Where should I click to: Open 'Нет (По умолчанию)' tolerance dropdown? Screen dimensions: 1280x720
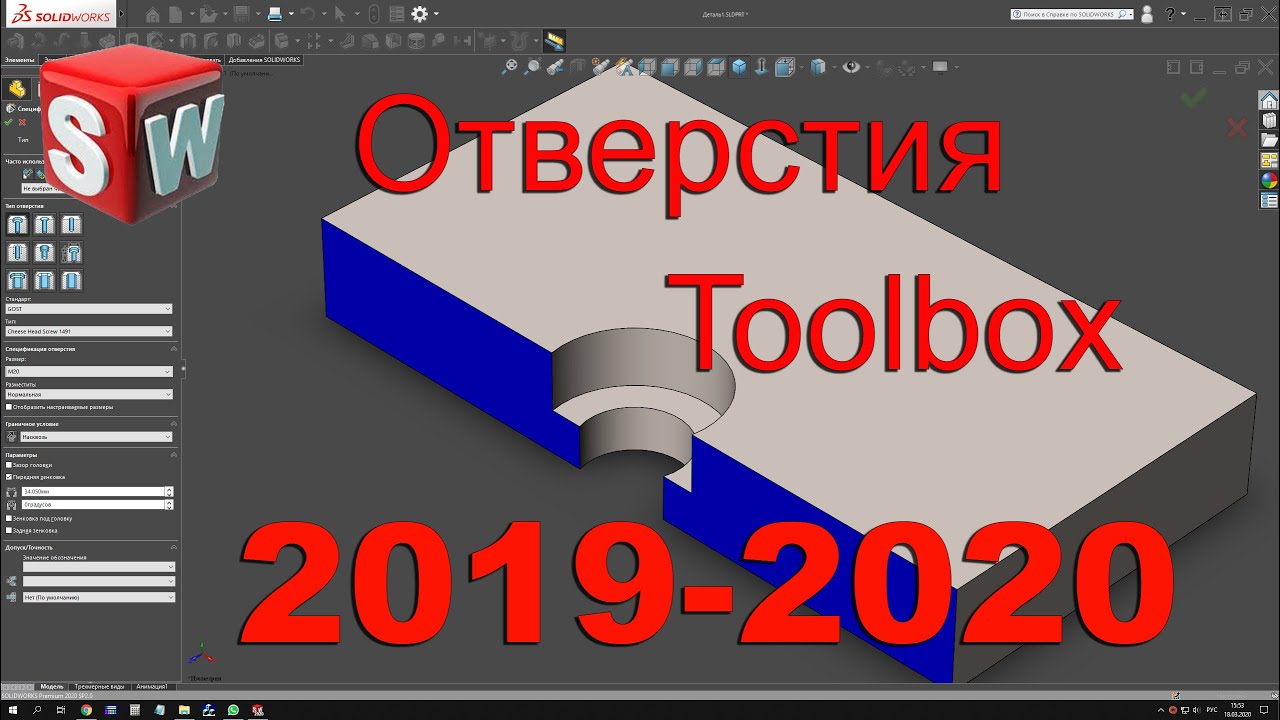pyautogui.click(x=98, y=597)
